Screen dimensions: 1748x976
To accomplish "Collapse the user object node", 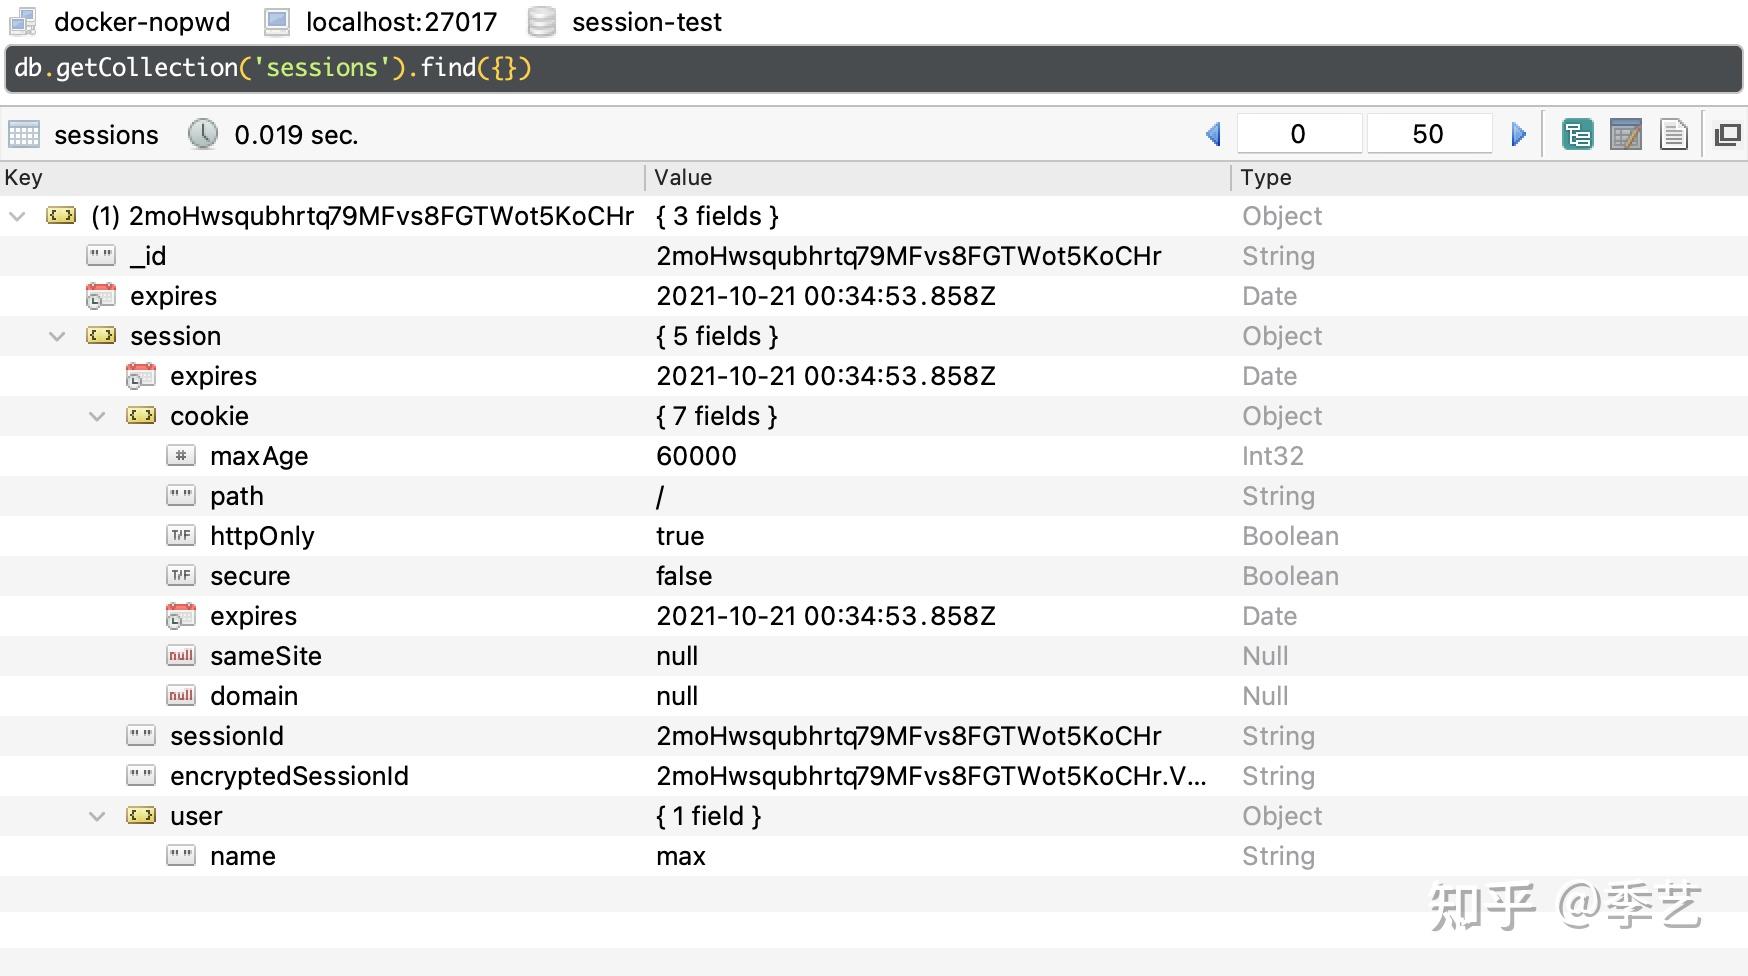I will (97, 816).
